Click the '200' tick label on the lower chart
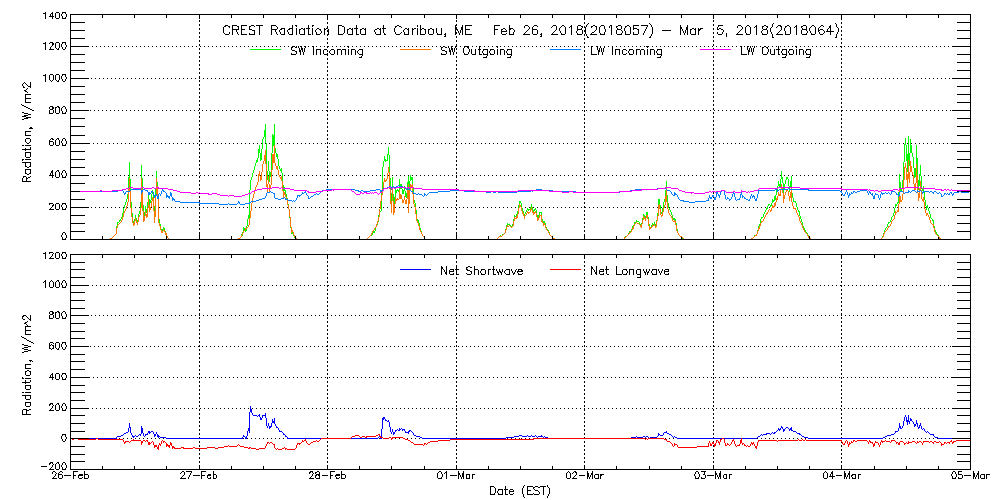 point(56,408)
